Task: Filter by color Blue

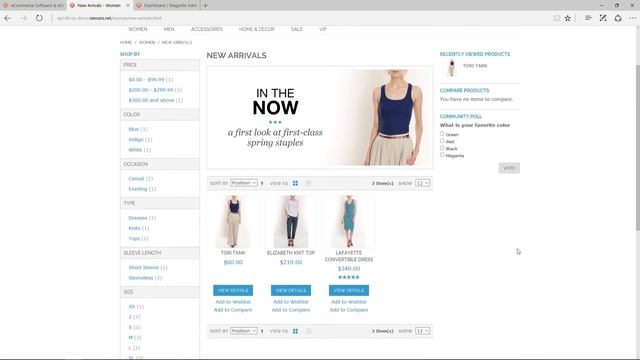Action: [134, 129]
